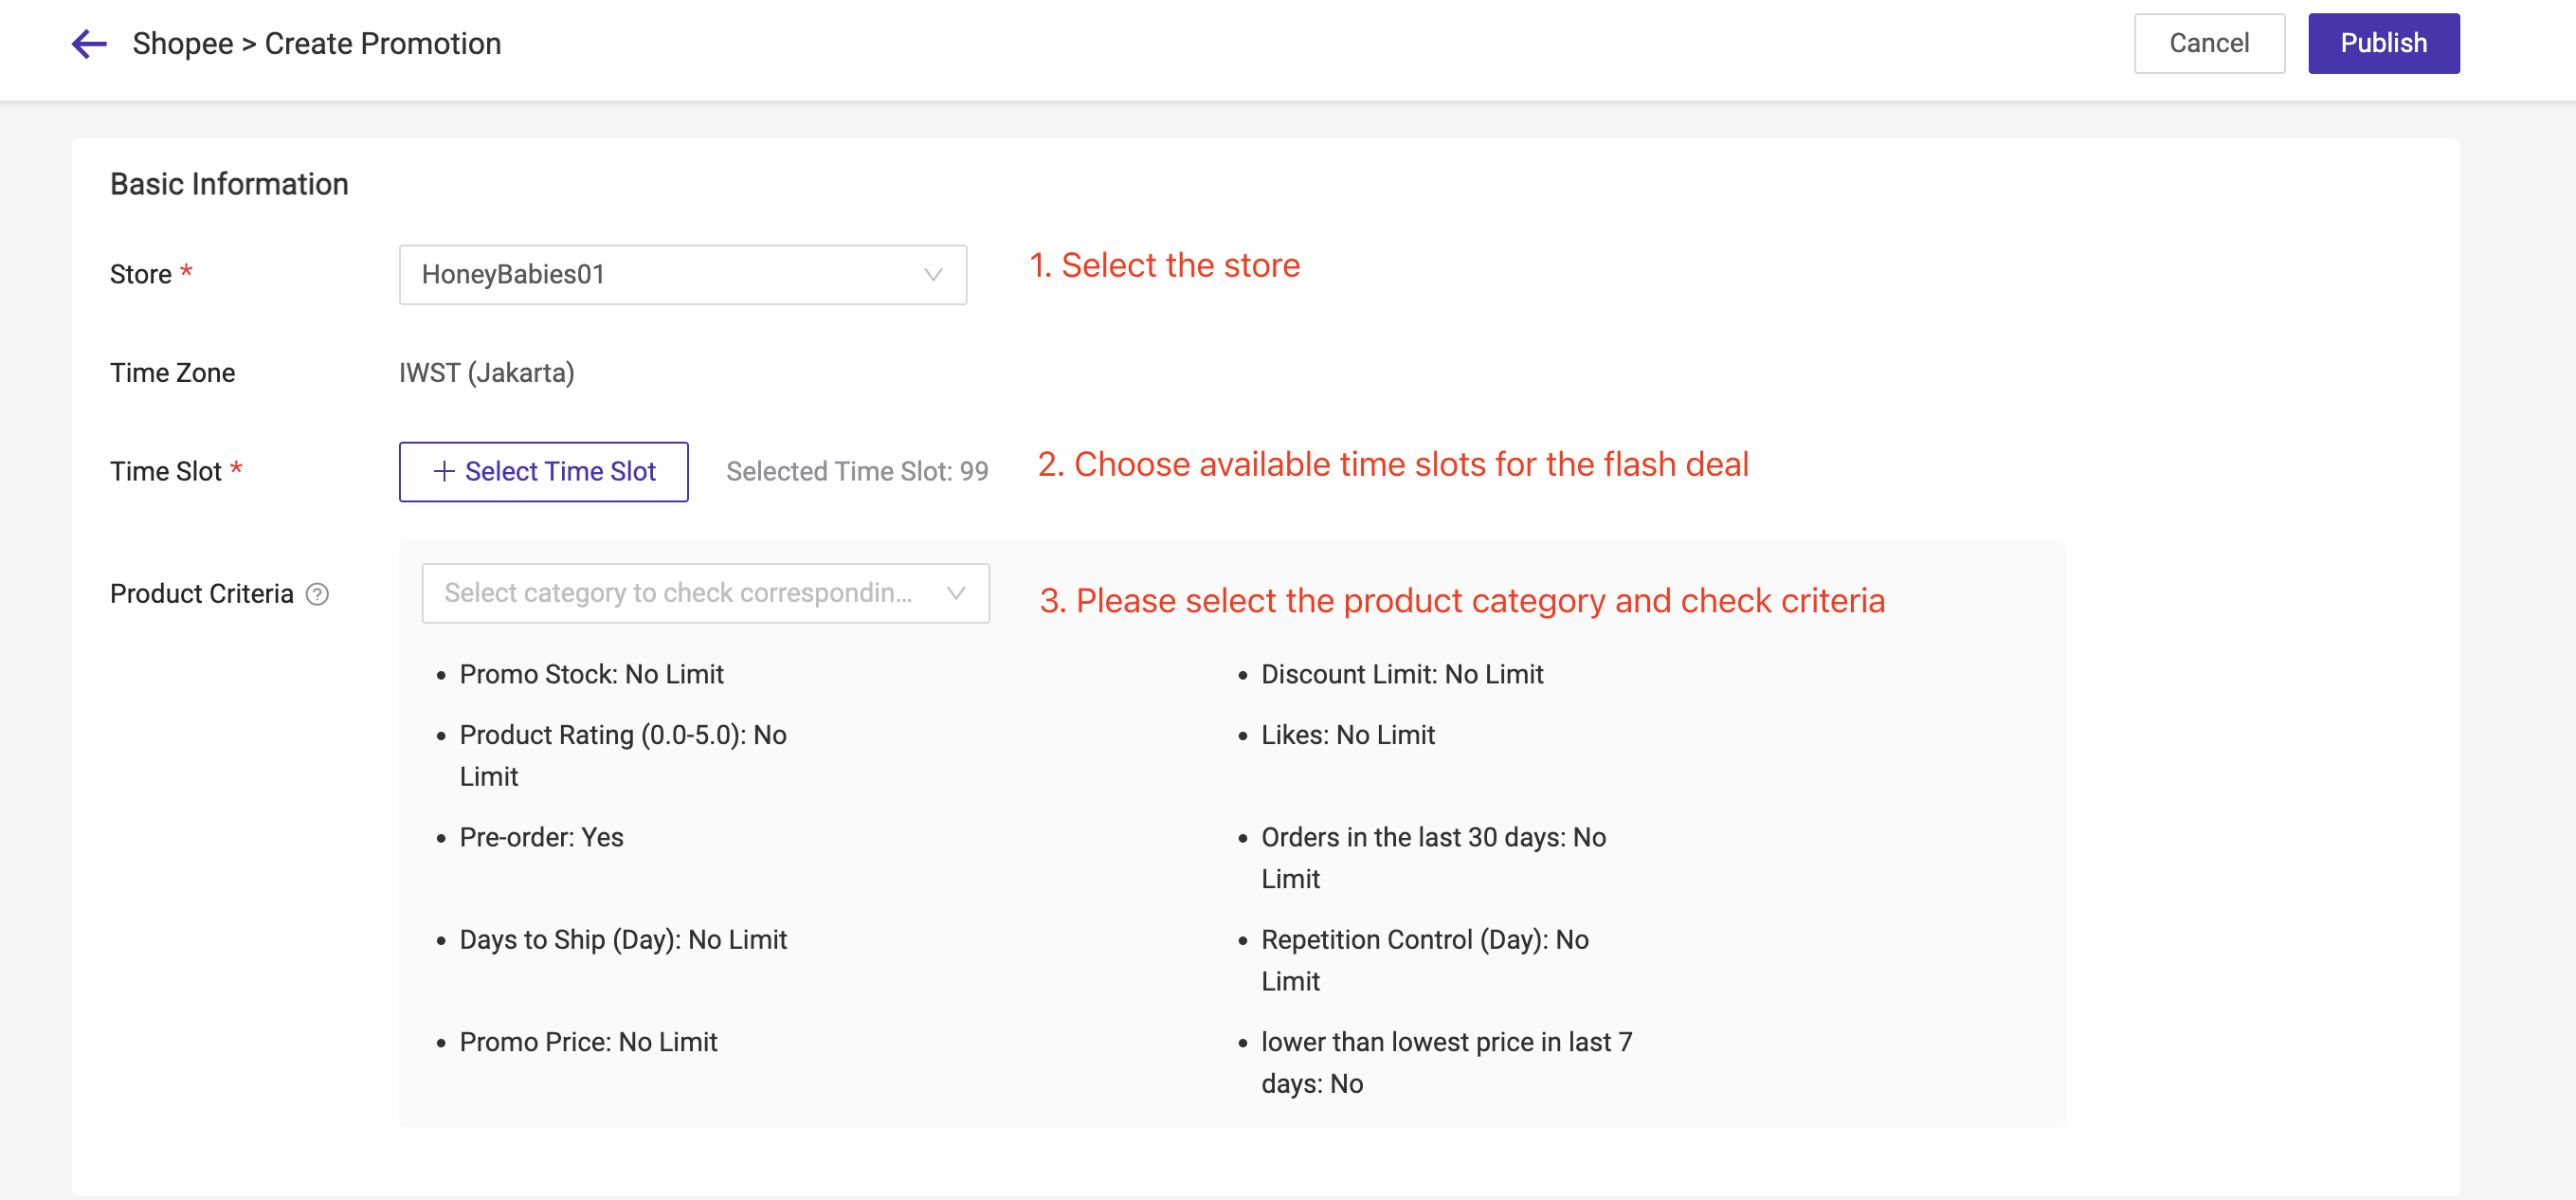Image resolution: width=2576 pixels, height=1200 pixels.
Task: Click 'Promo Price: No Limit' criterion
Action: pos(588,1043)
